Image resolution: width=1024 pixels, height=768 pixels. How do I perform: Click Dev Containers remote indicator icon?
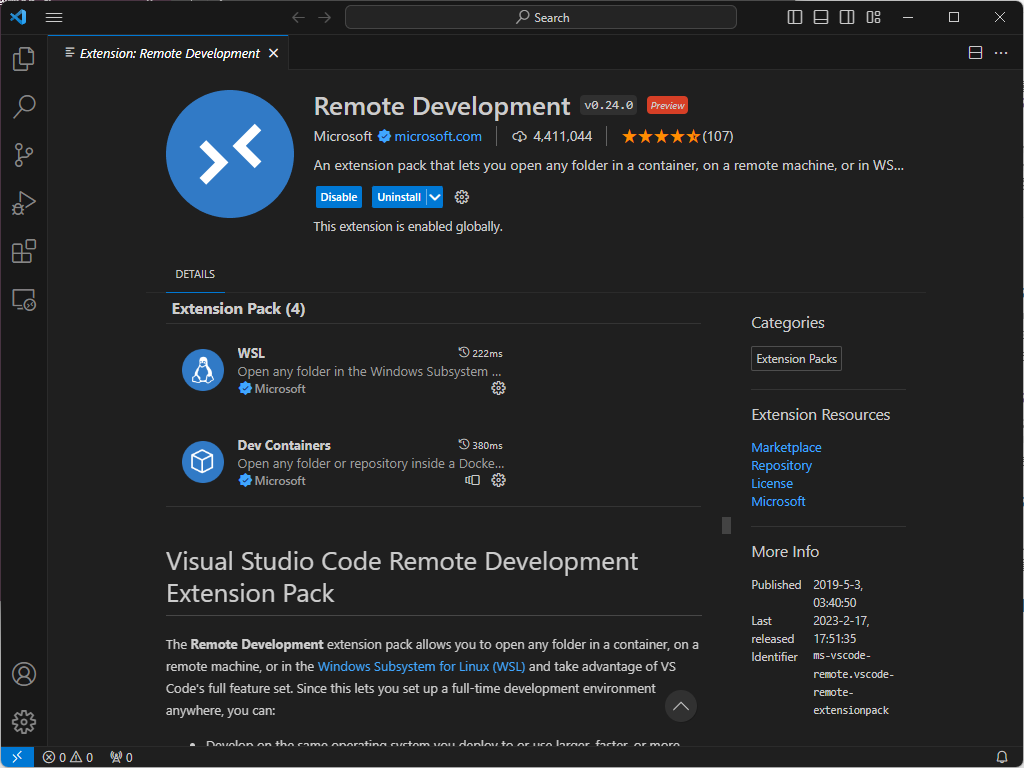click(472, 481)
